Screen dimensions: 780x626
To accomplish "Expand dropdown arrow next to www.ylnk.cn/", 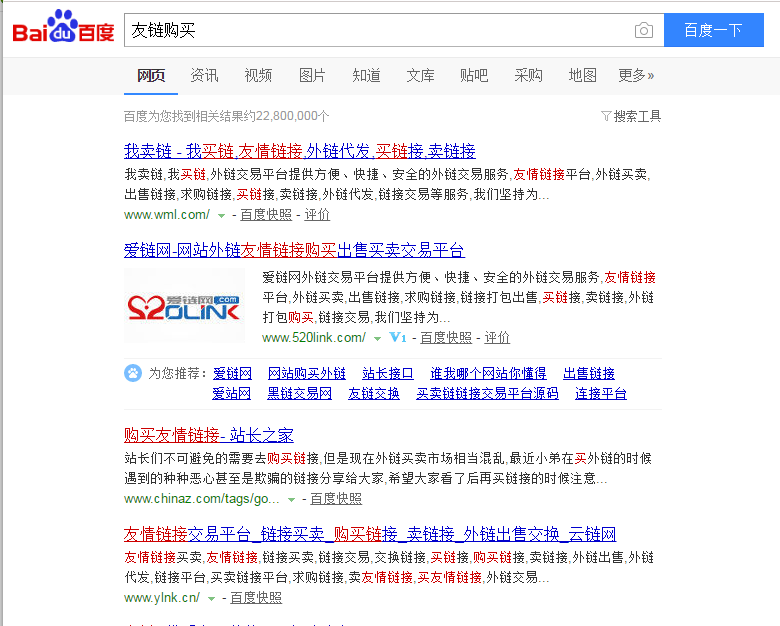I will click(x=211, y=599).
